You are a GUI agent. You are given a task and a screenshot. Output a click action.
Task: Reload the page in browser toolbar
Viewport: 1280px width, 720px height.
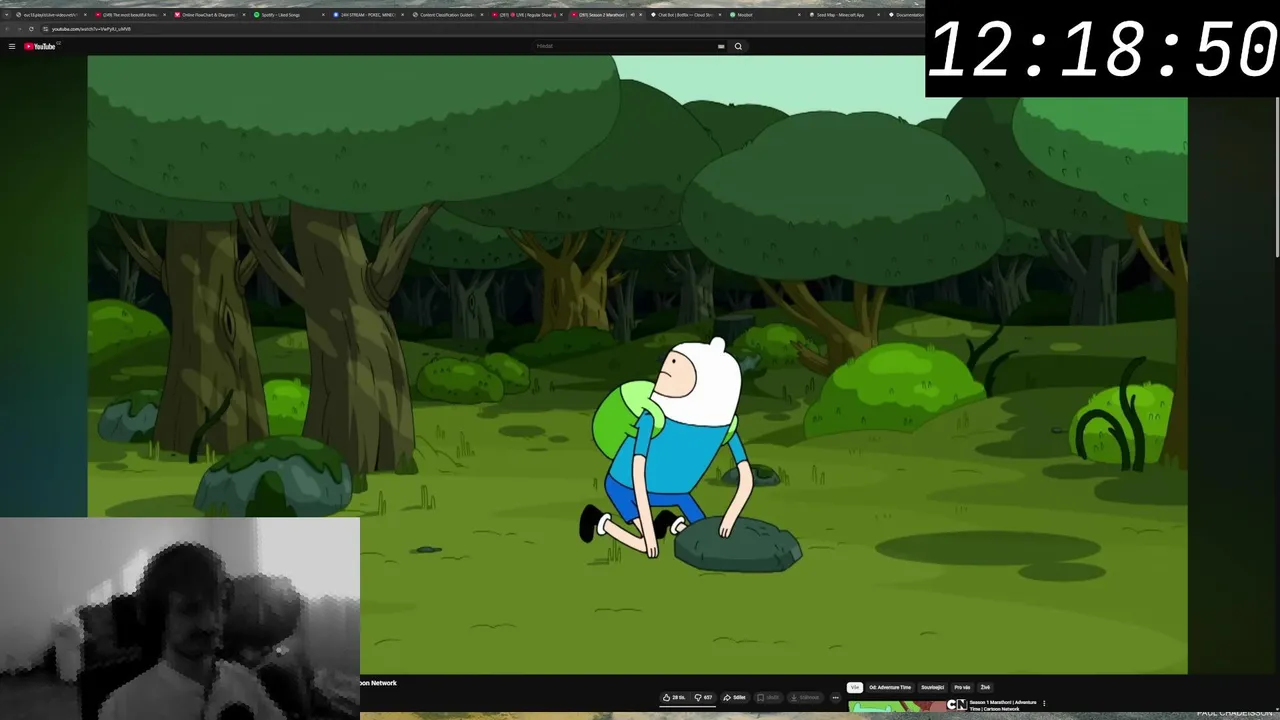coord(31,28)
